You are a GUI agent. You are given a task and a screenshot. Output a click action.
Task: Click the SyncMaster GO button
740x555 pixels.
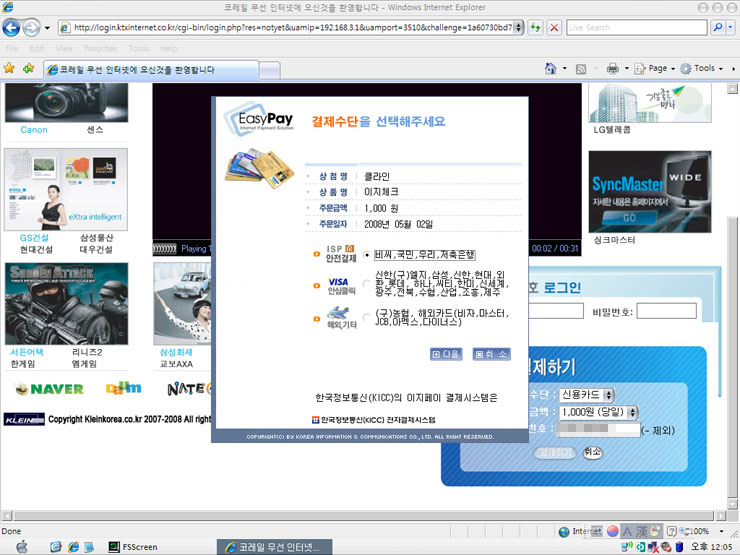tap(630, 218)
